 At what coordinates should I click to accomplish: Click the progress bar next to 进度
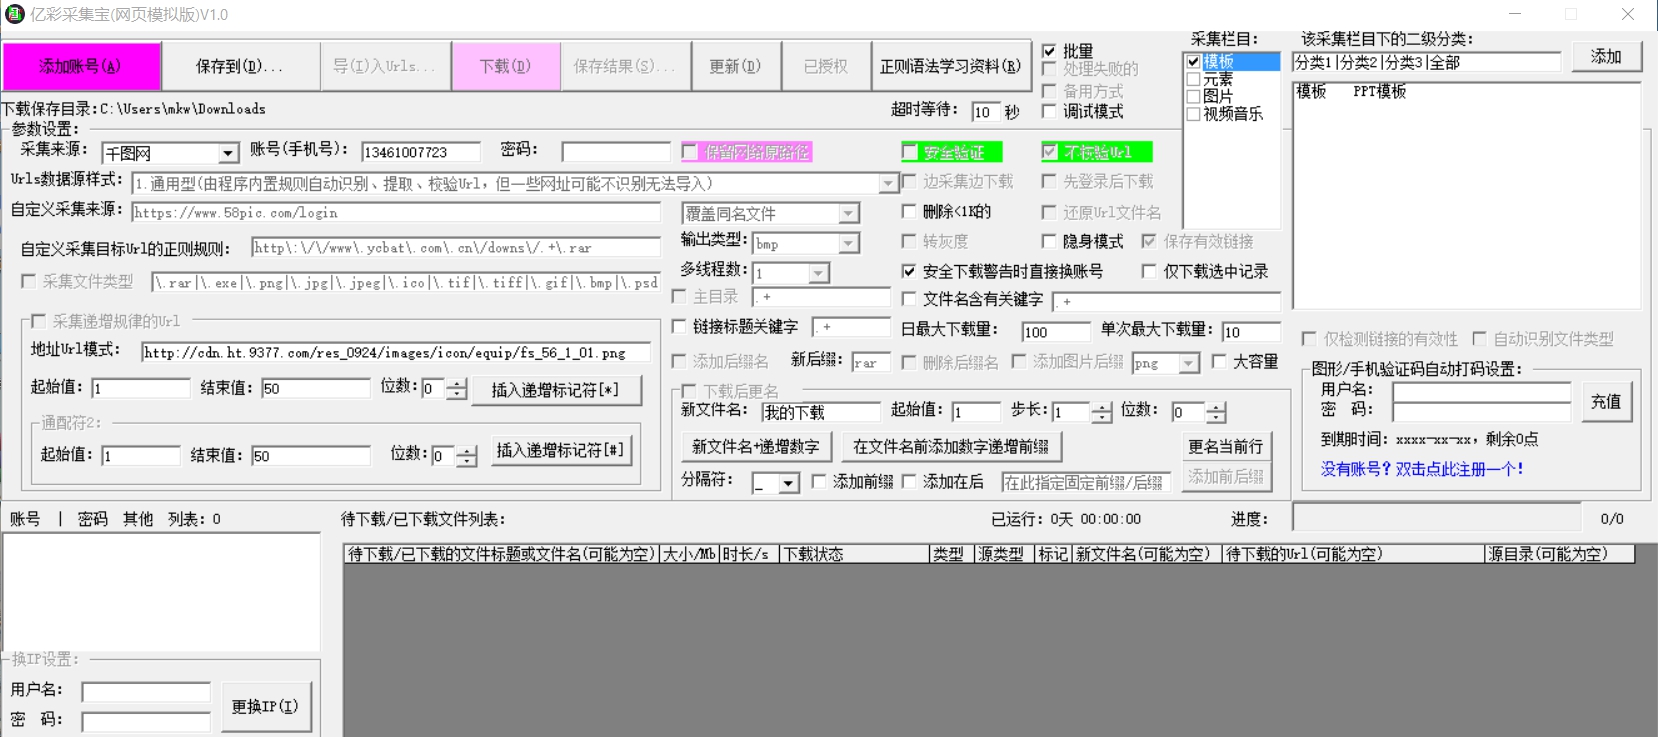tap(1437, 517)
